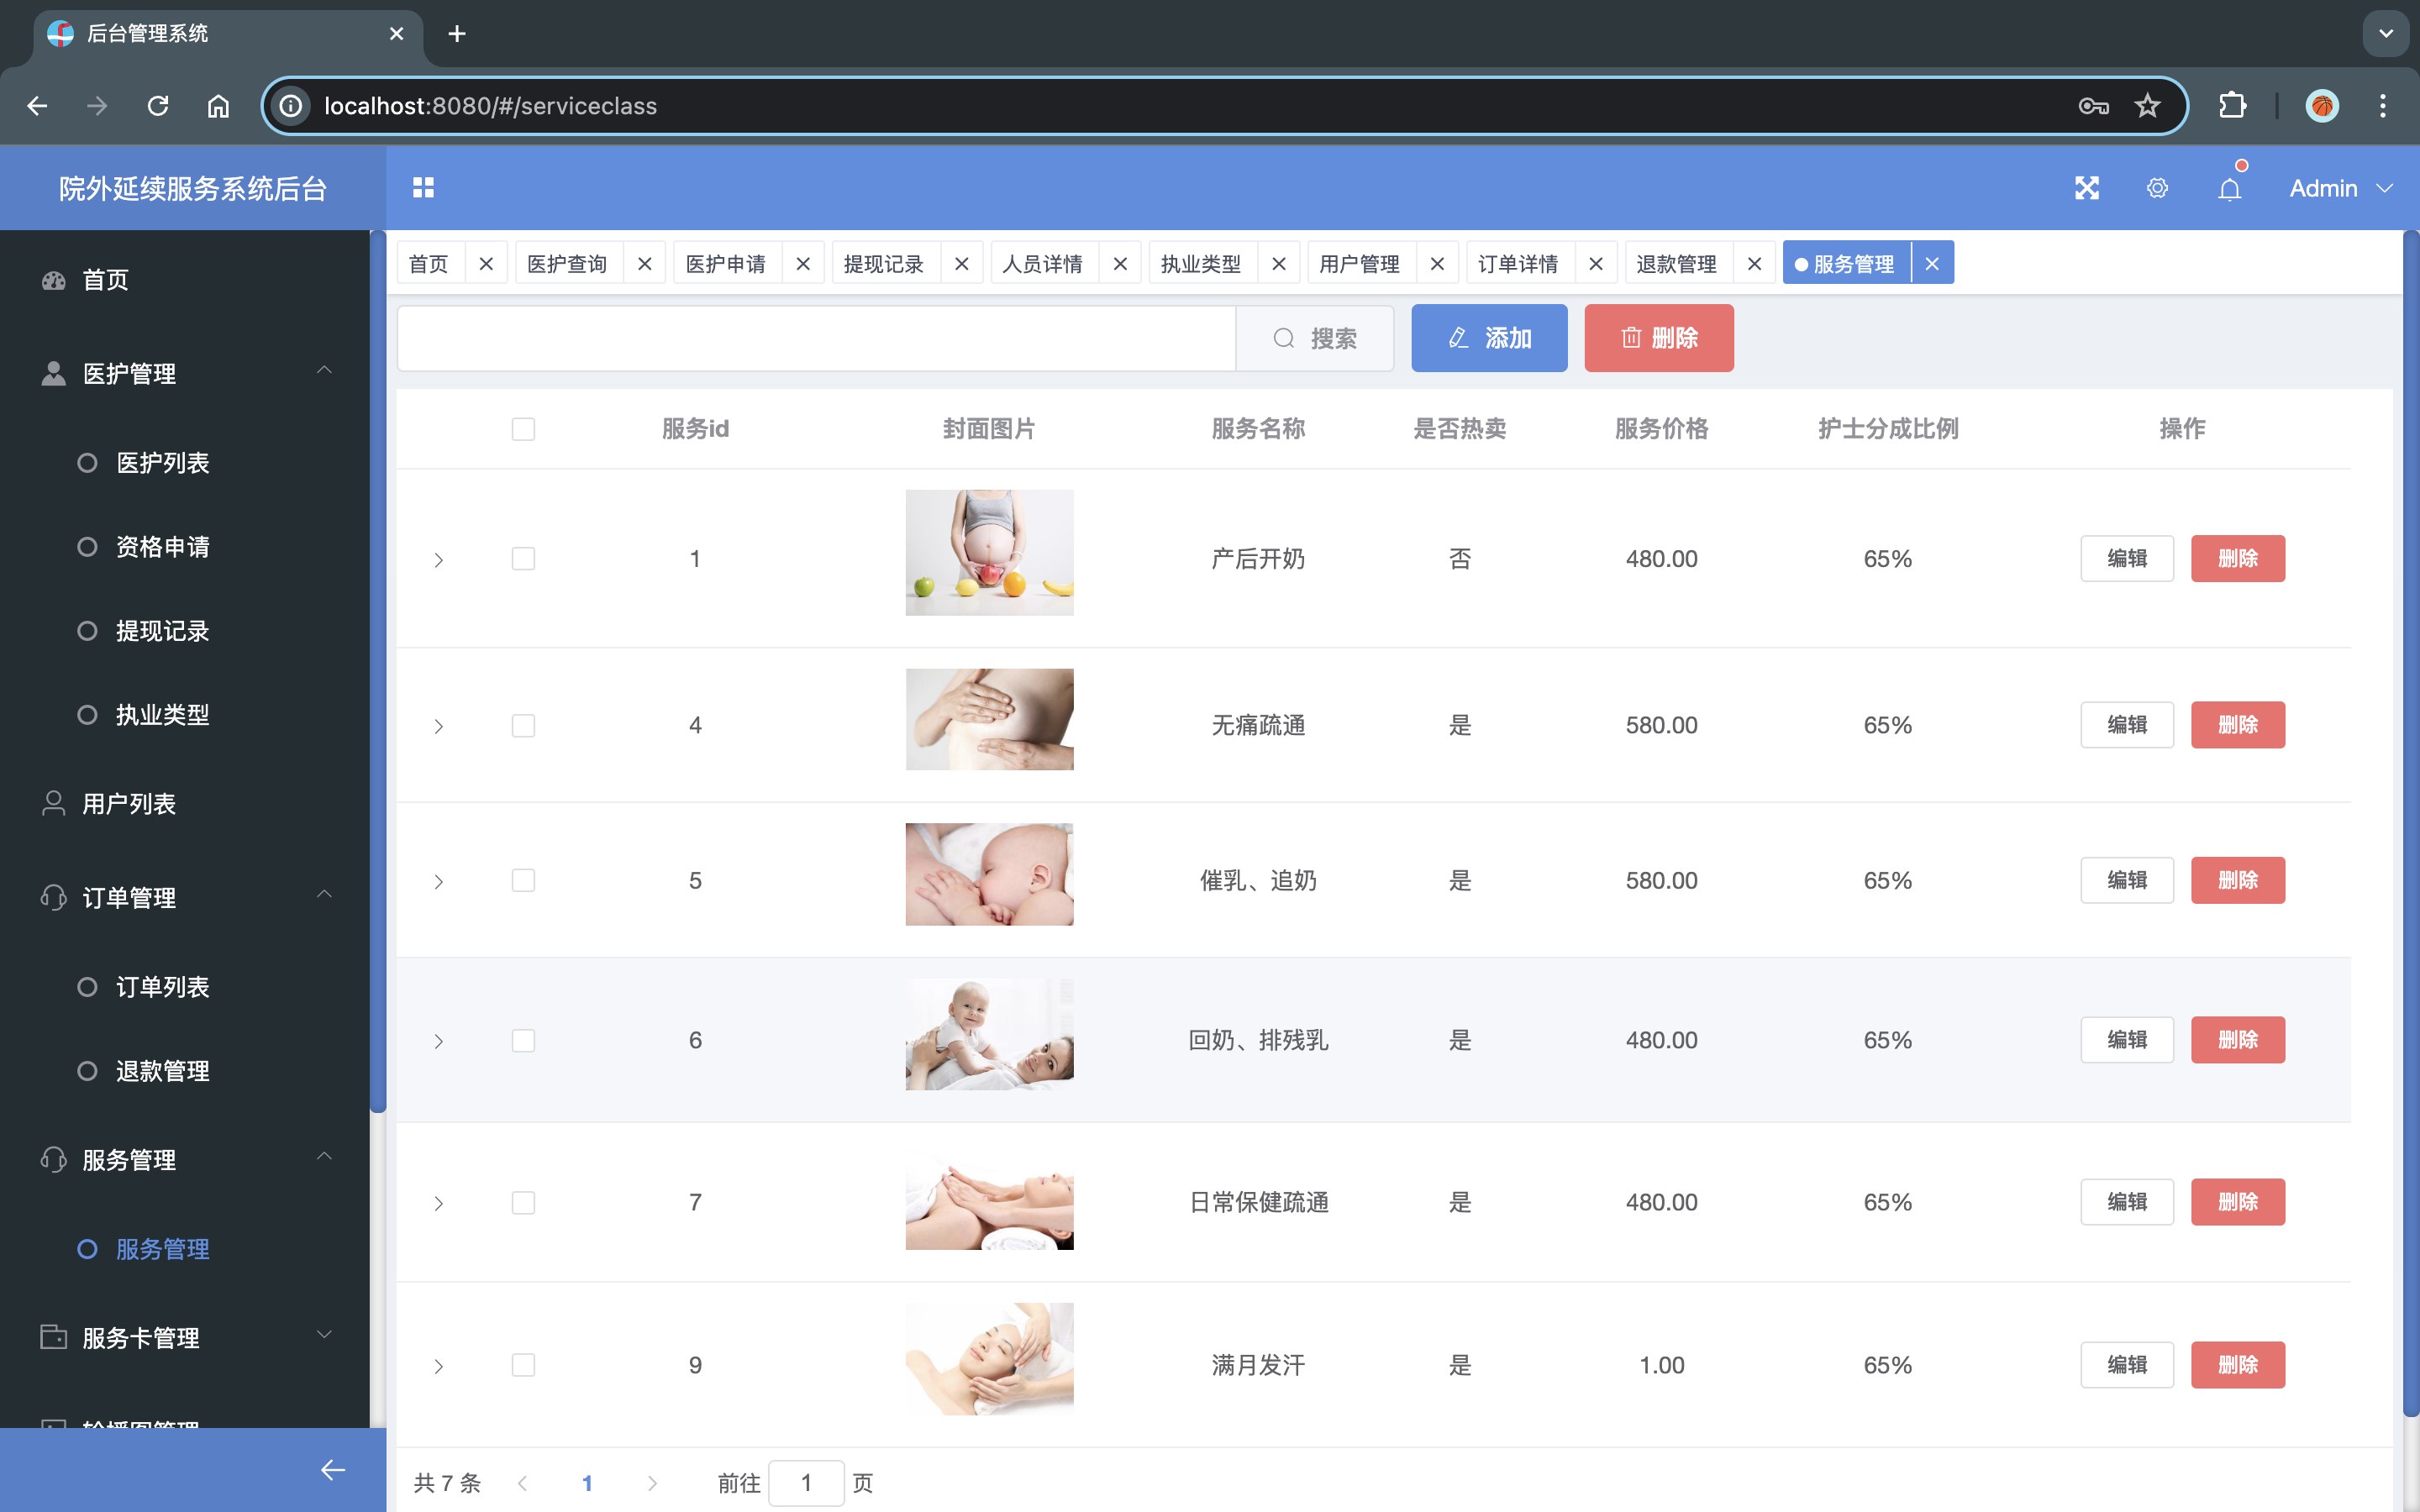2420x1512 pixels.
Task: Check the row checkbox for 产后开奶
Action: (x=523, y=558)
